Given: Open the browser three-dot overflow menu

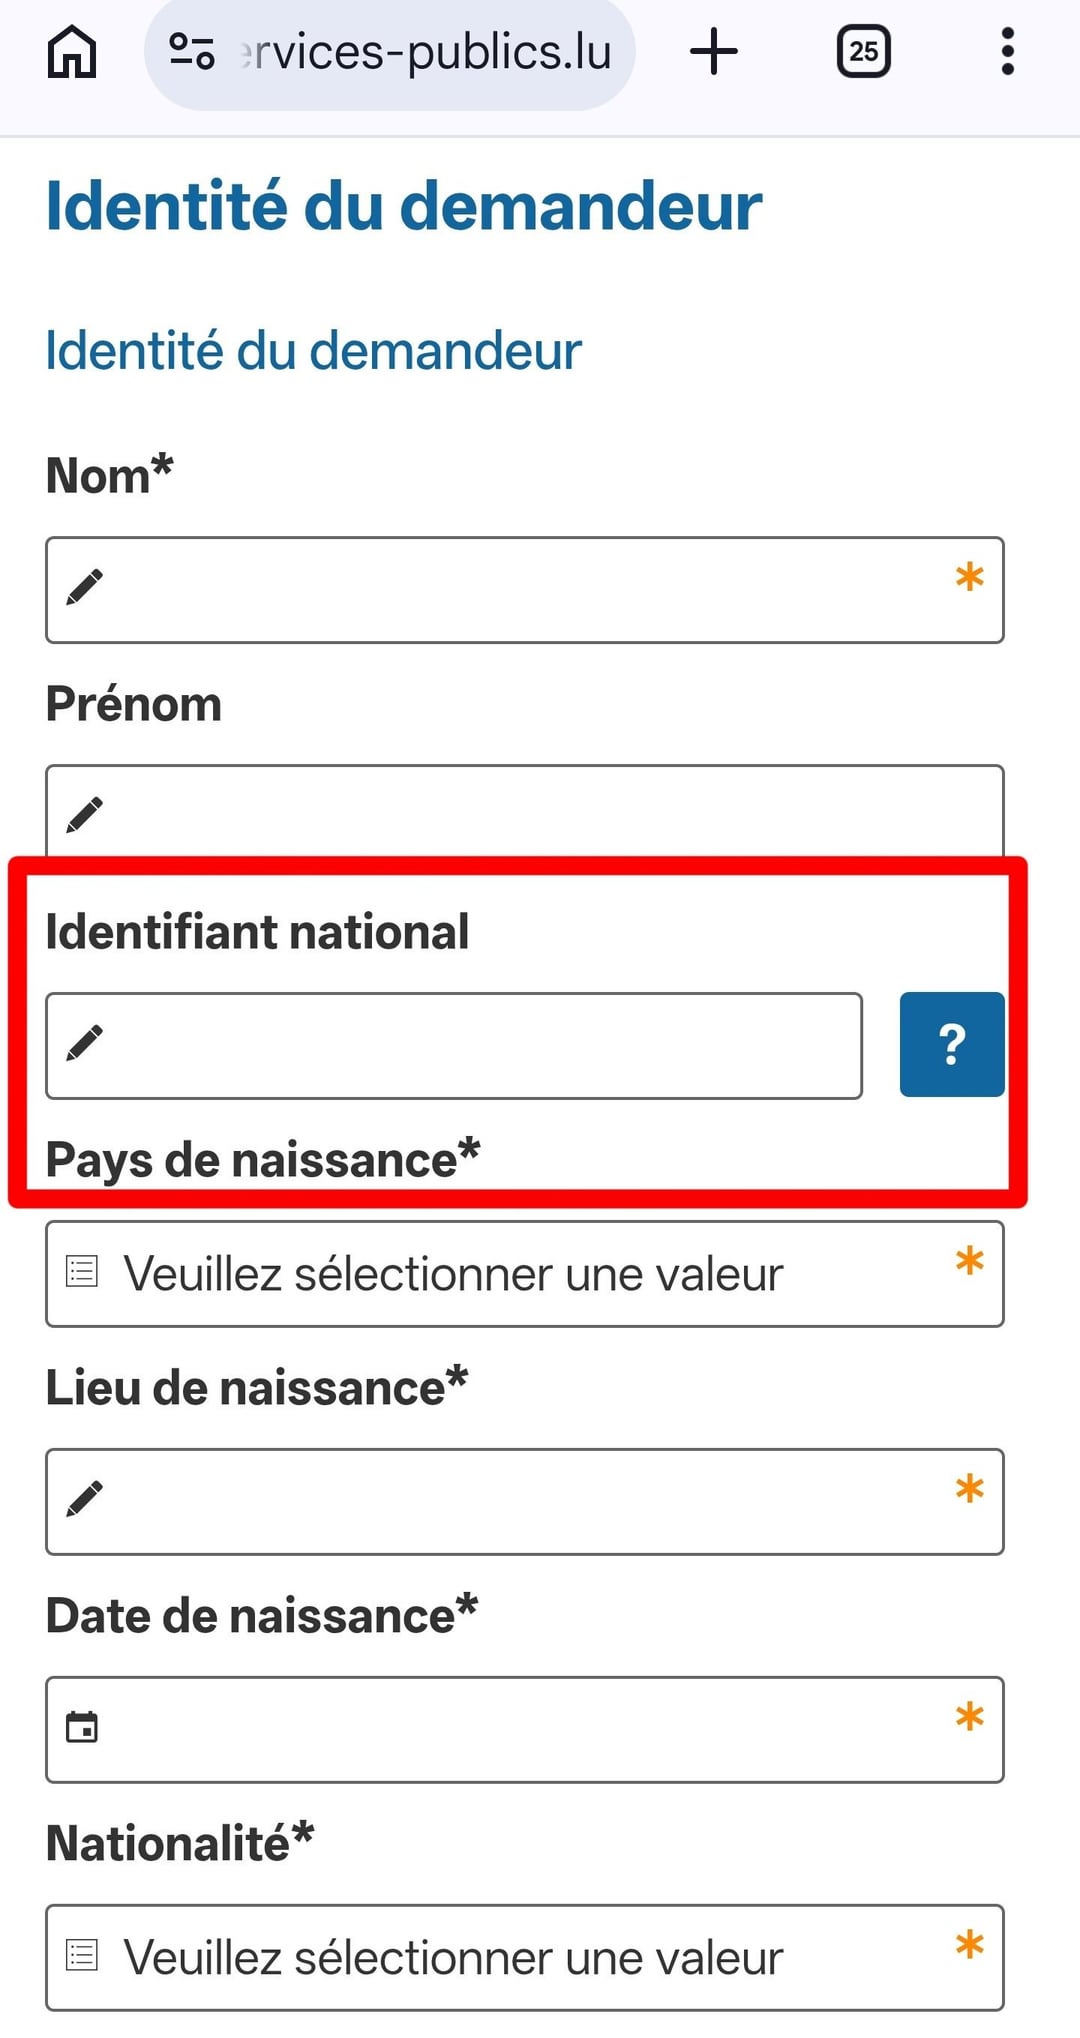Looking at the screenshot, I should (x=1007, y=52).
